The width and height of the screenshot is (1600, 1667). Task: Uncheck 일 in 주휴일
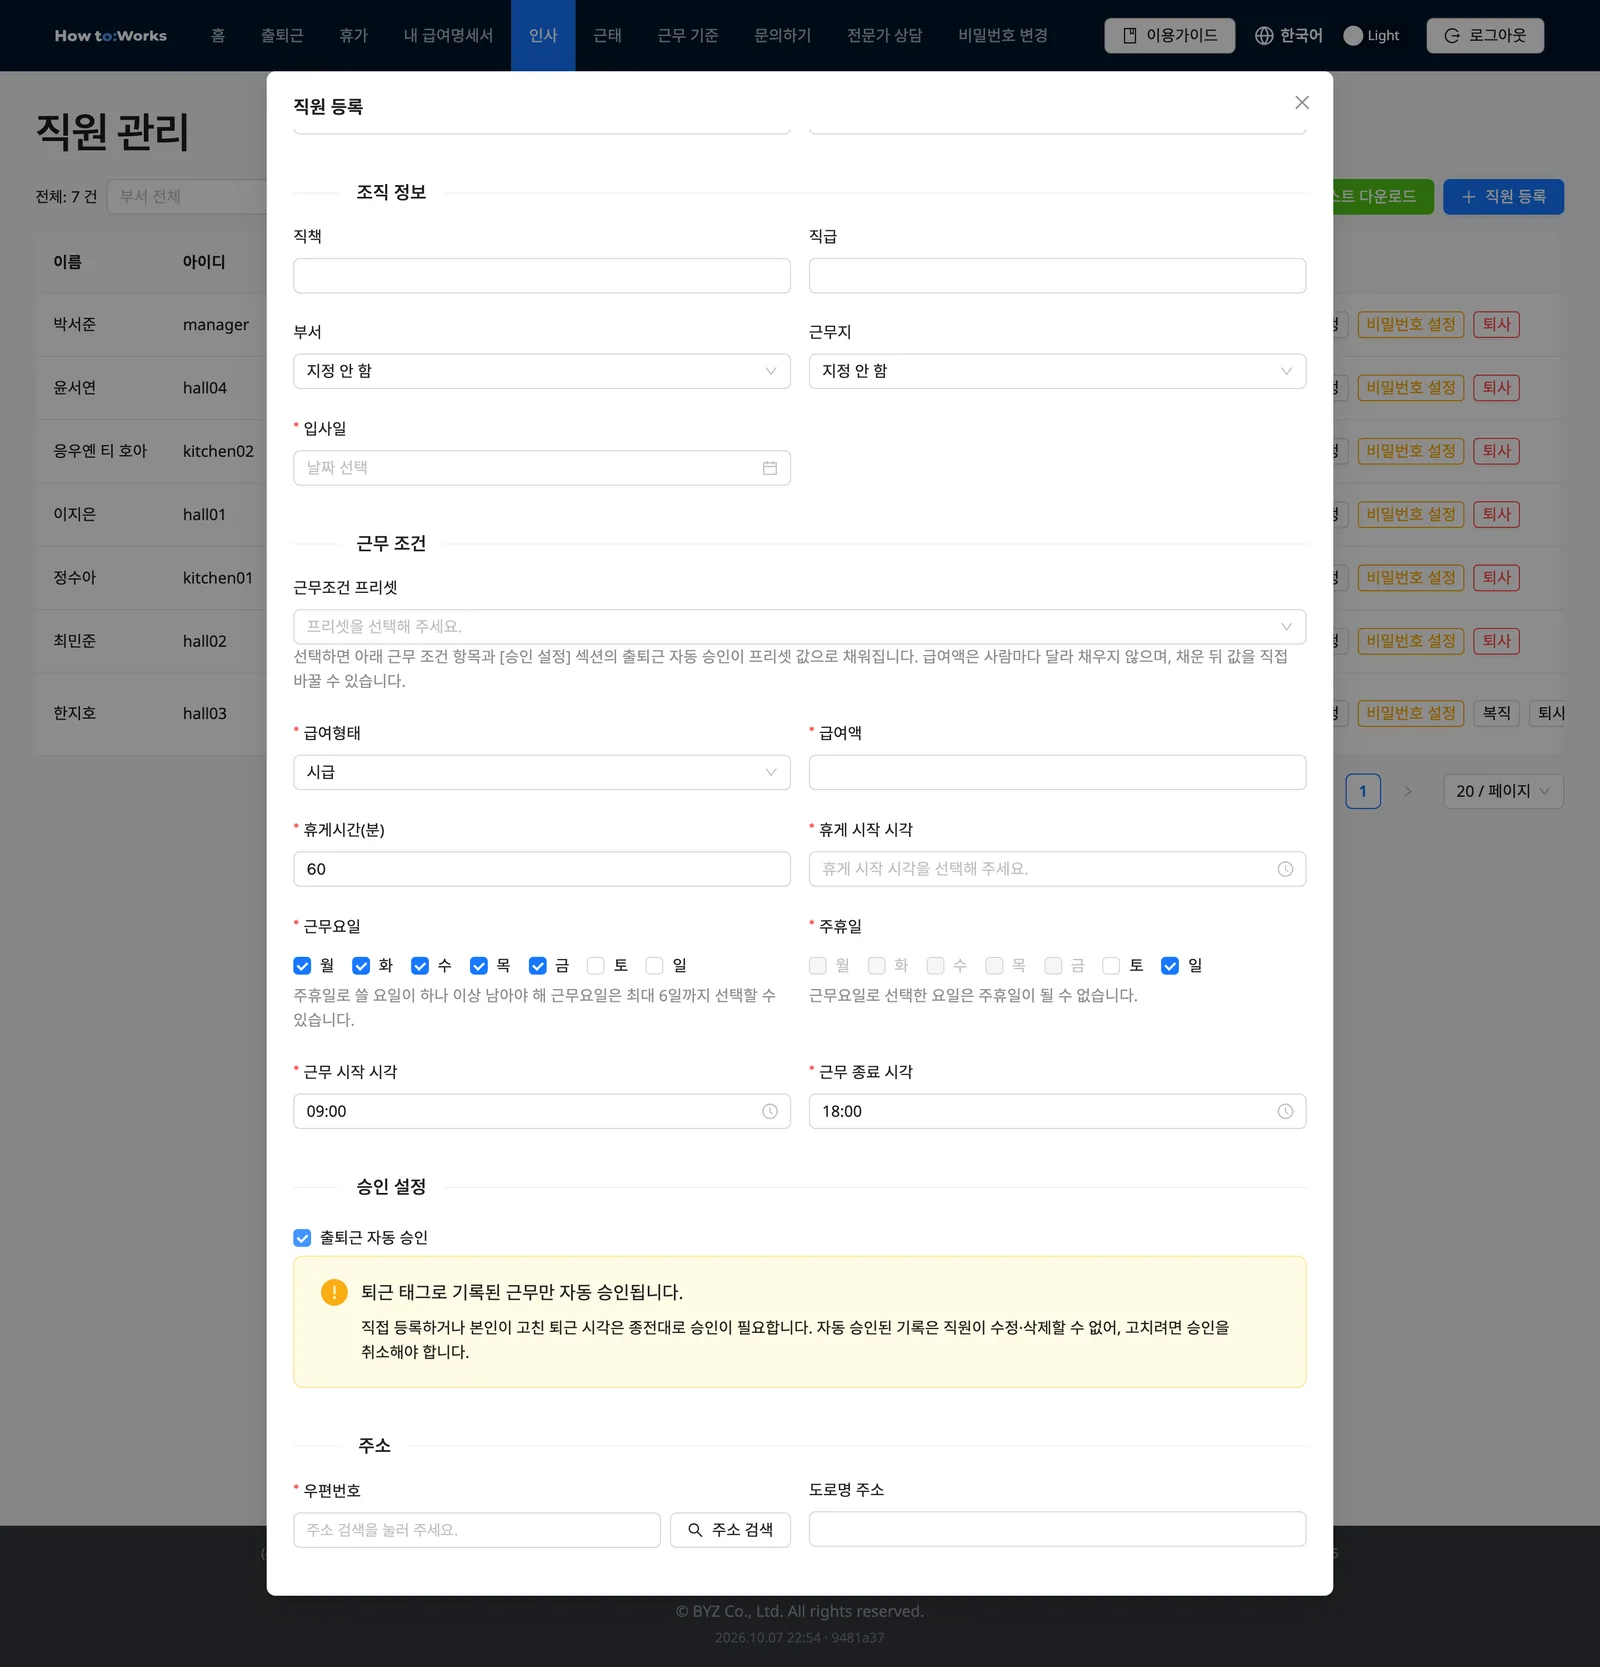1170,966
